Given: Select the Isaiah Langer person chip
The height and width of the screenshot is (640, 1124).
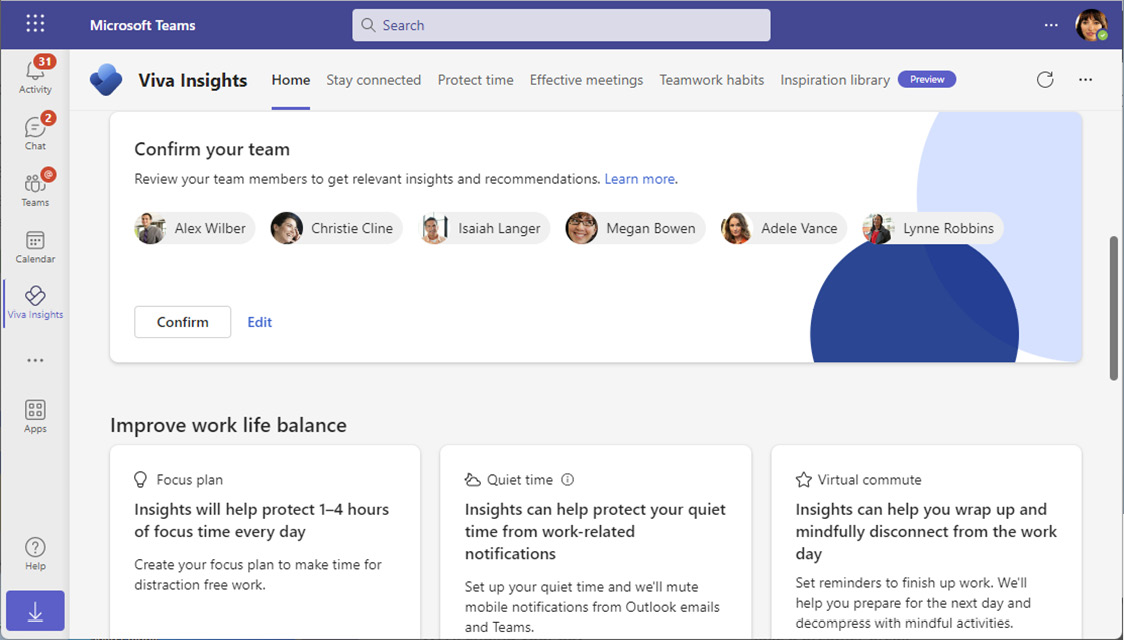Looking at the screenshot, I should tap(484, 229).
